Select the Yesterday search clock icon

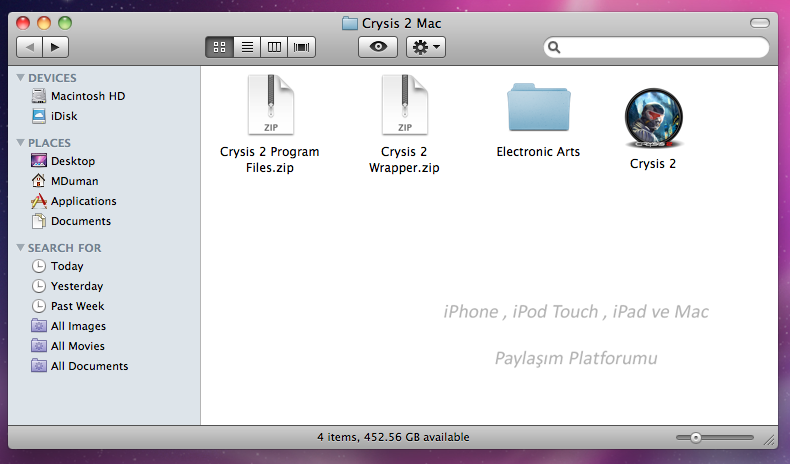click(39, 286)
